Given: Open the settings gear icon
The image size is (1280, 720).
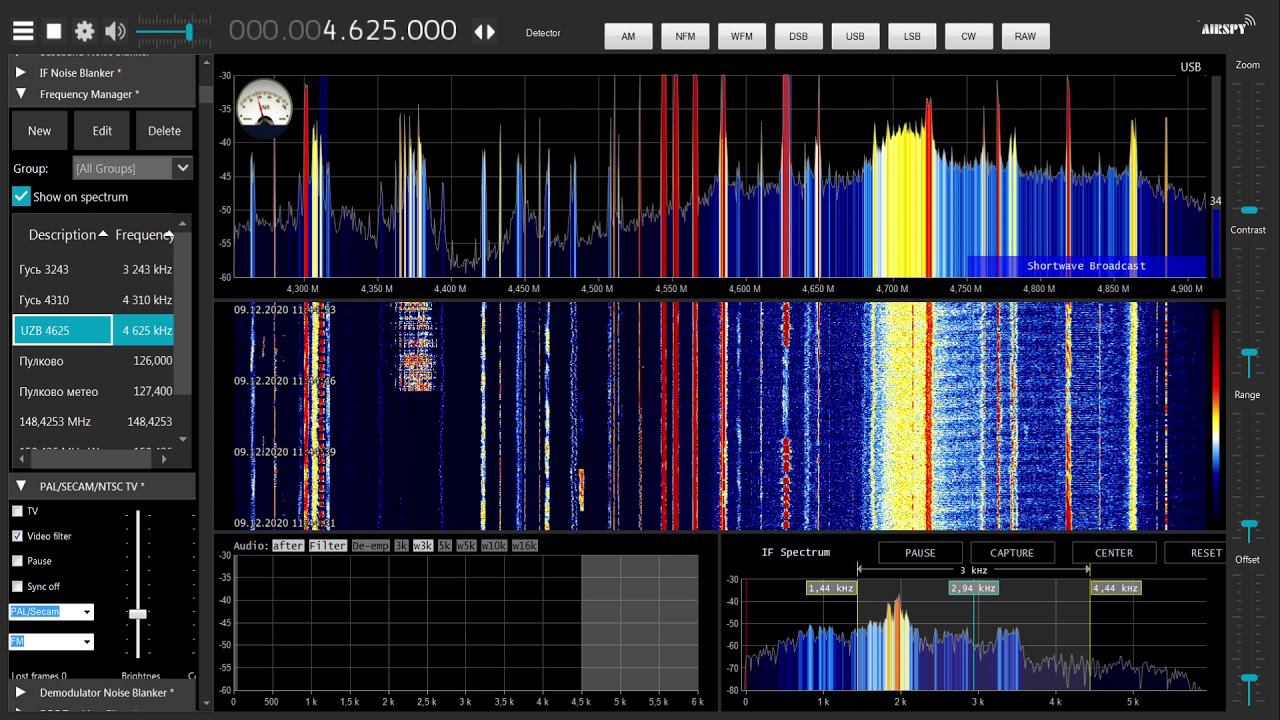Looking at the screenshot, I should [85, 32].
